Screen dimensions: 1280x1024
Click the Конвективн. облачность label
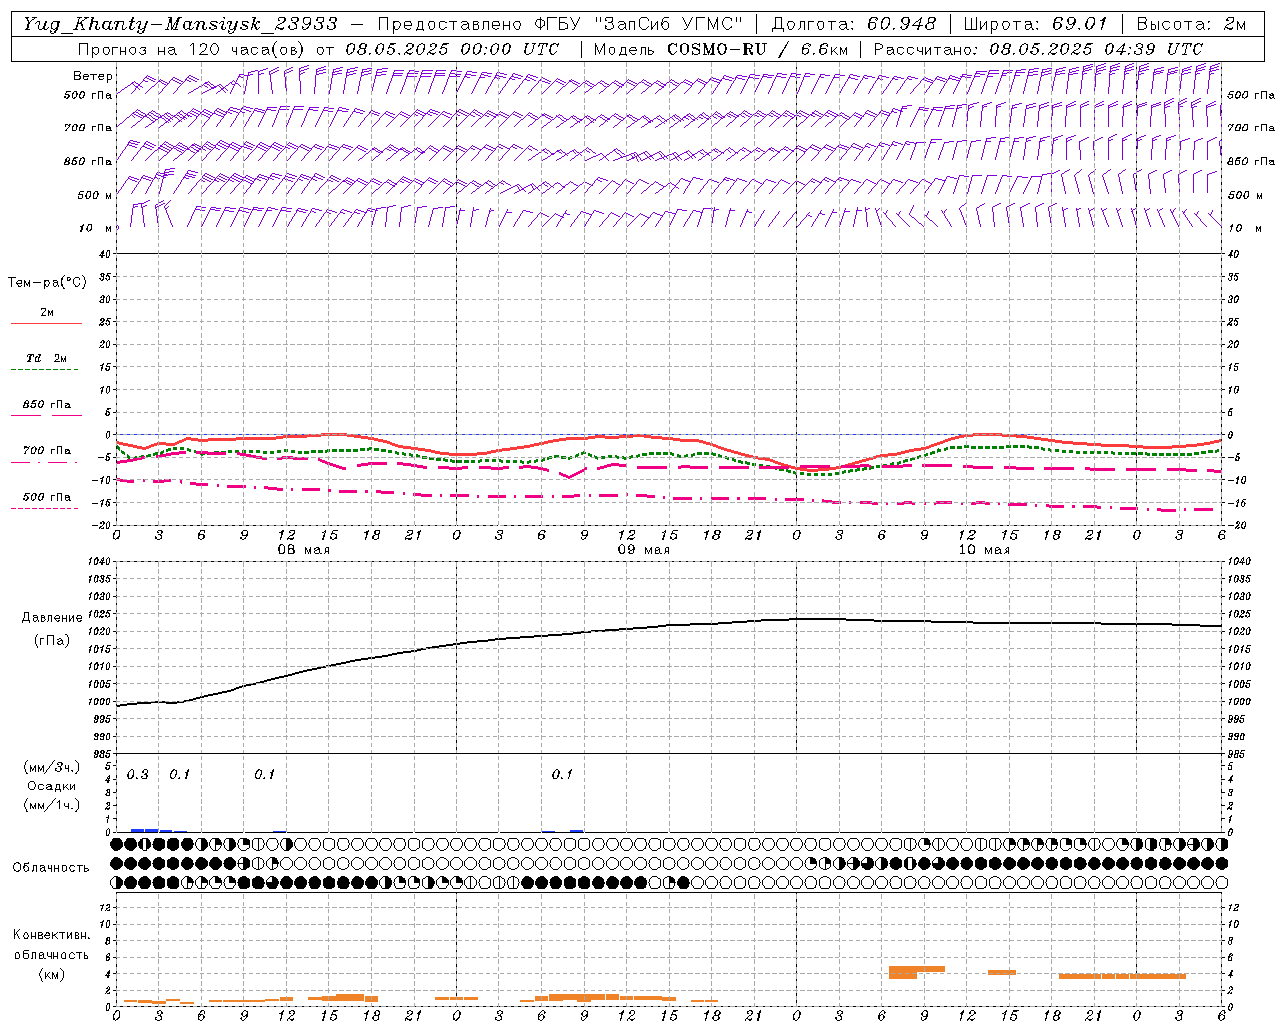pos(51,945)
